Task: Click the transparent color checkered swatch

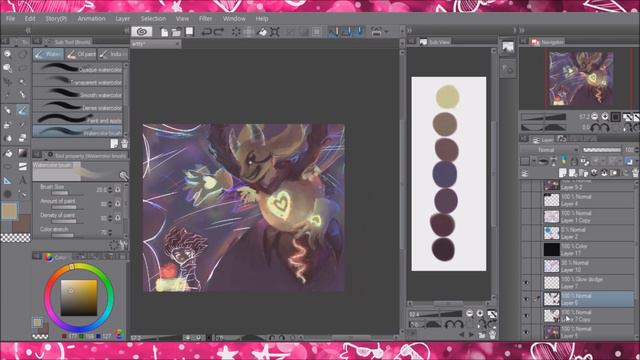Action: point(16,238)
